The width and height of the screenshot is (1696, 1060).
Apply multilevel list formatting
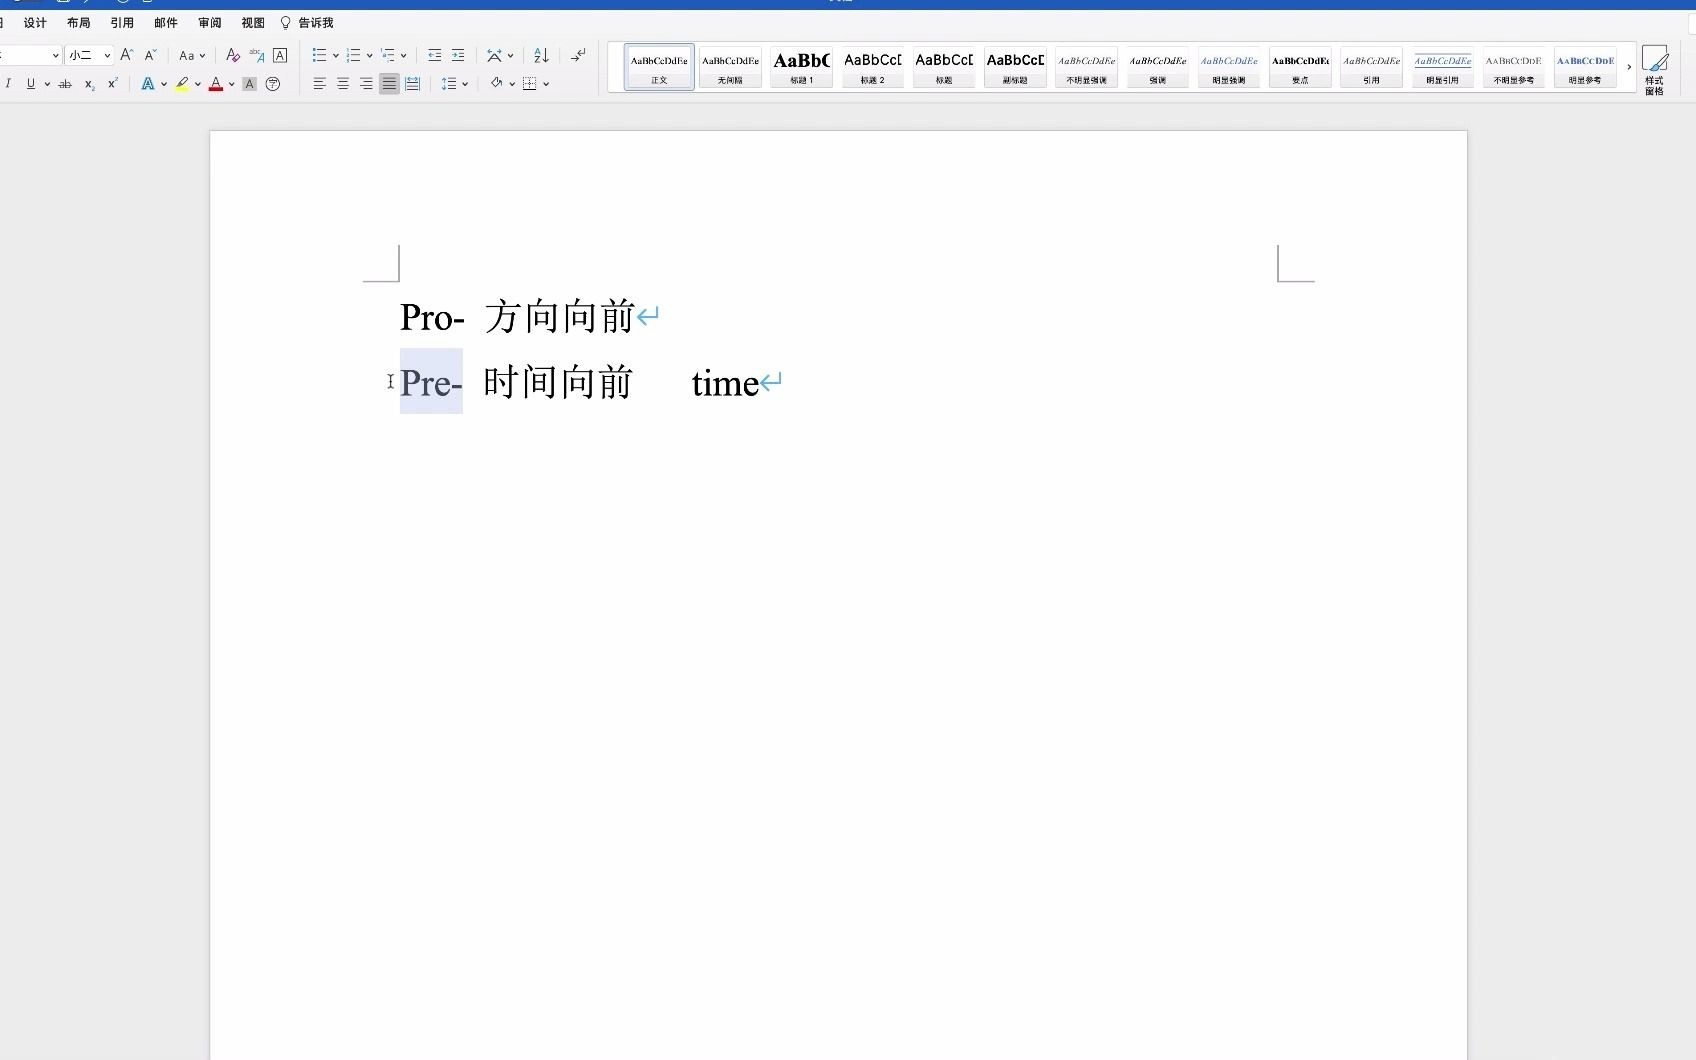[x=388, y=55]
